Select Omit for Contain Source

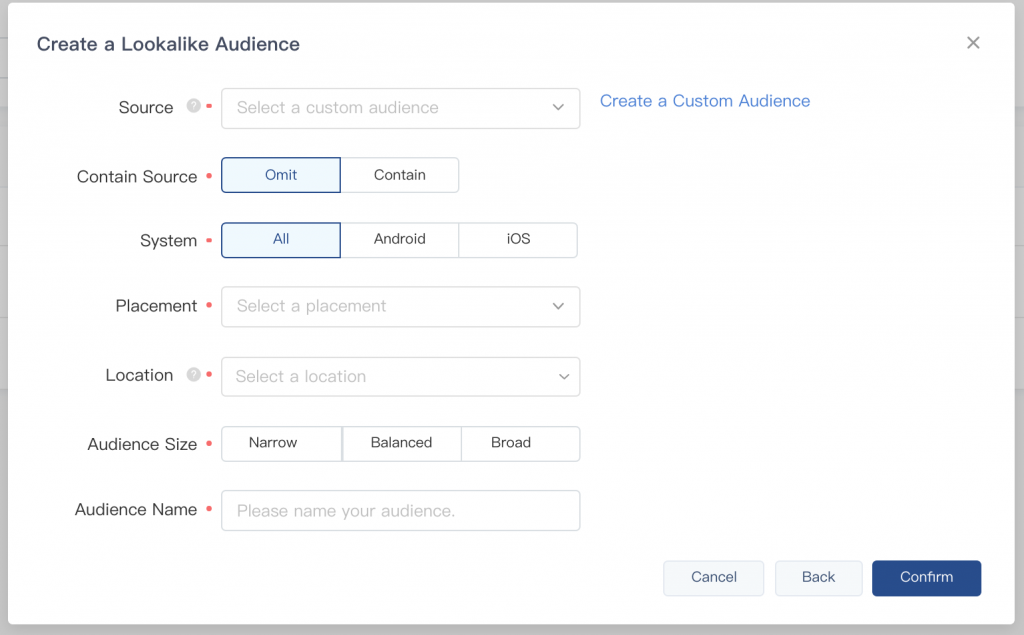[x=281, y=175]
